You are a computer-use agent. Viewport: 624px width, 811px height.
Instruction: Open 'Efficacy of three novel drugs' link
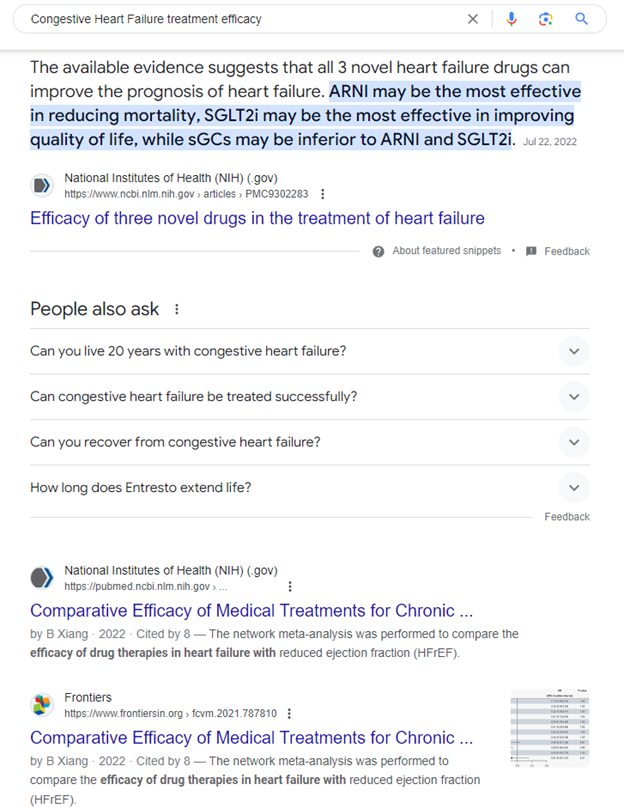click(x=257, y=218)
